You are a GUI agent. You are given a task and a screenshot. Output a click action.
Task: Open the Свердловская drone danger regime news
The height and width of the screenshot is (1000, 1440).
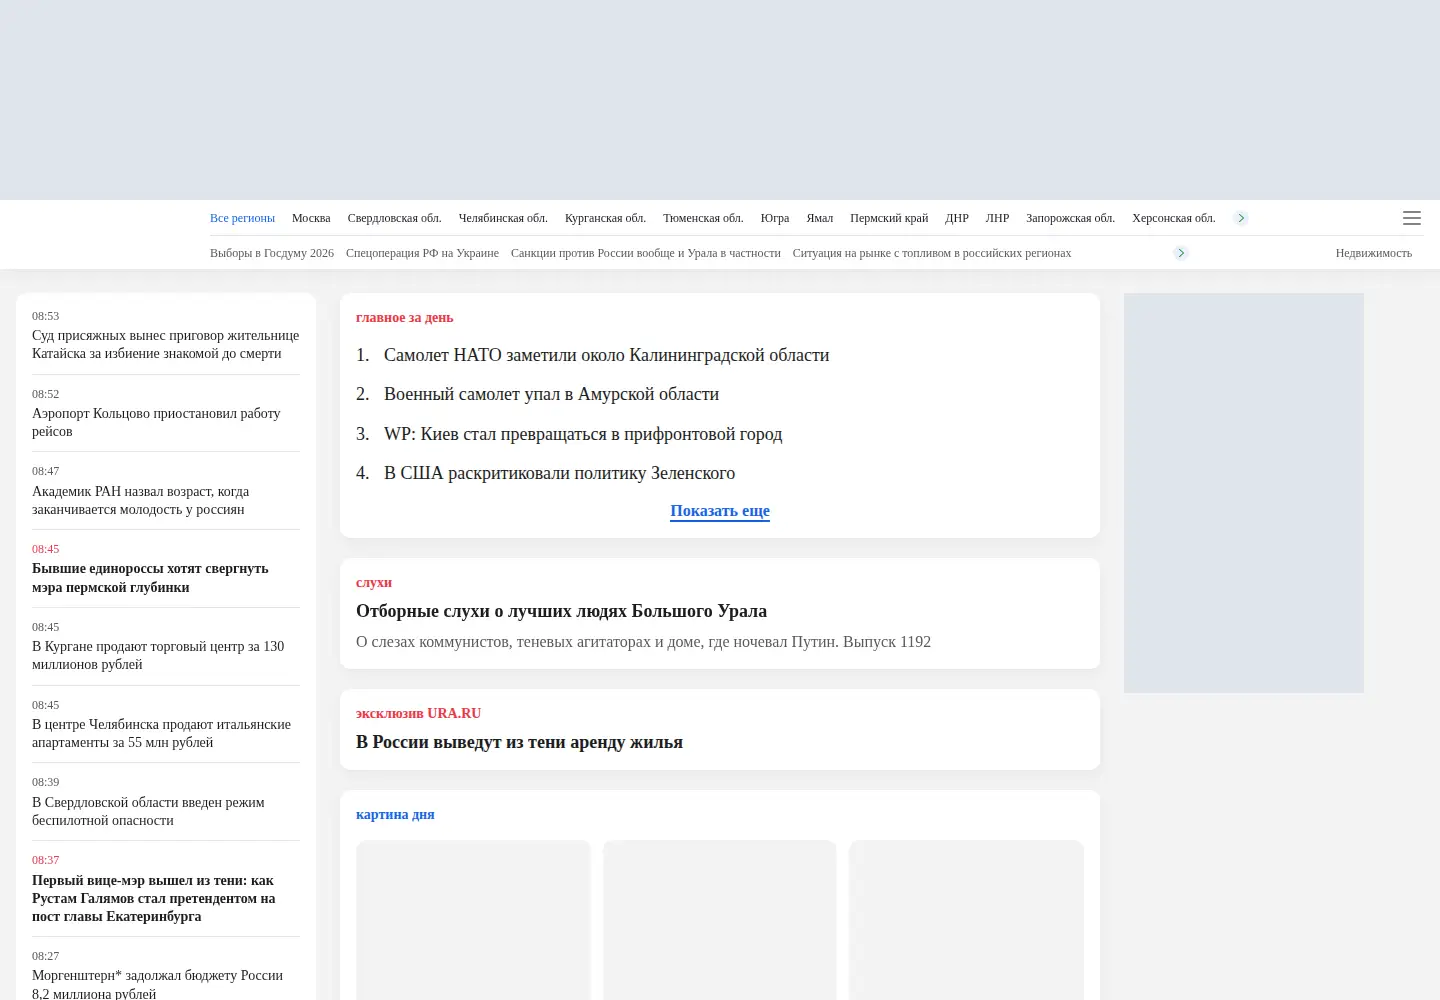tap(148, 811)
